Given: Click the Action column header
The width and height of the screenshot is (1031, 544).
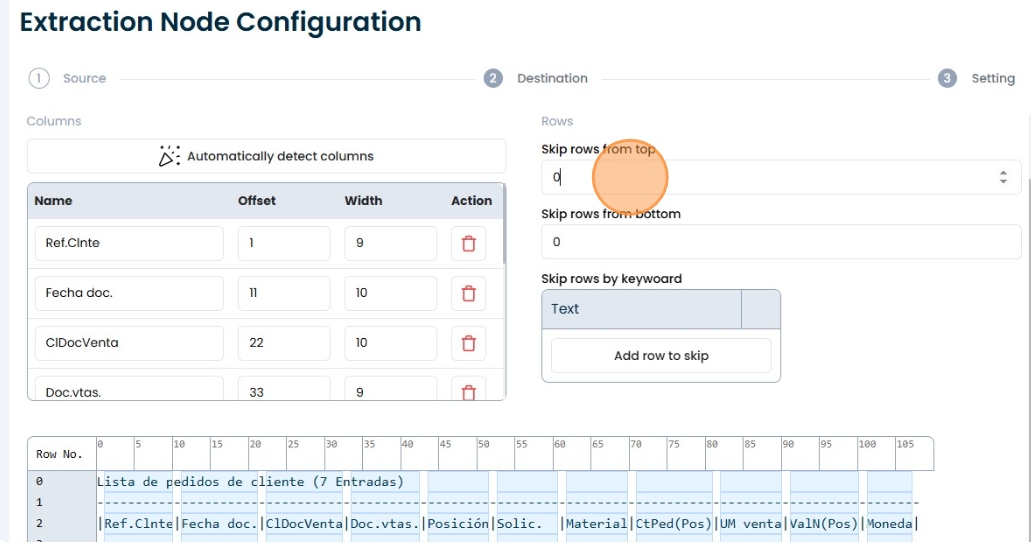Looking at the screenshot, I should pyautogui.click(x=471, y=201).
